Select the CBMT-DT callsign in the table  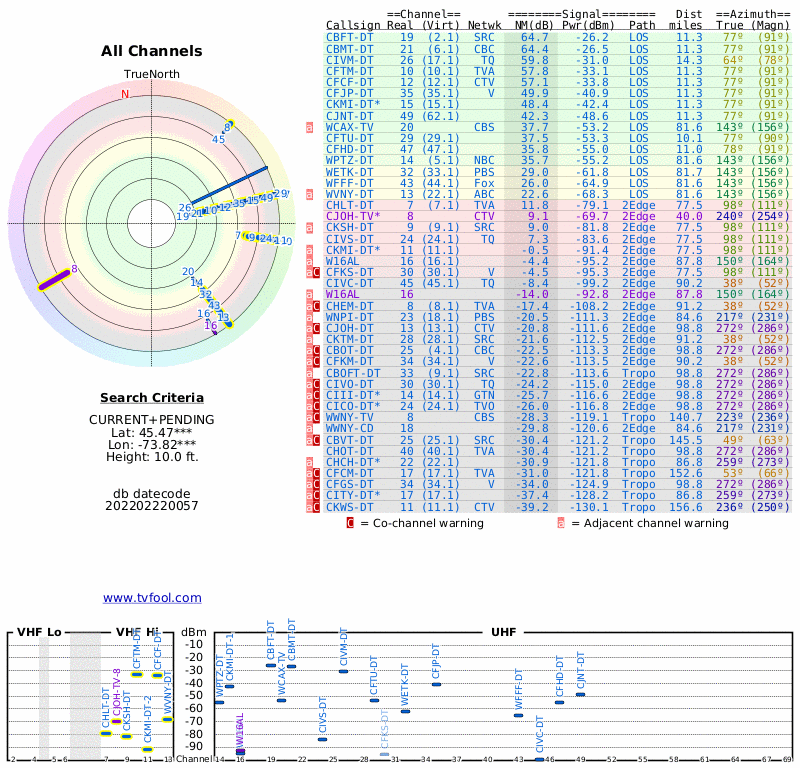coord(349,49)
